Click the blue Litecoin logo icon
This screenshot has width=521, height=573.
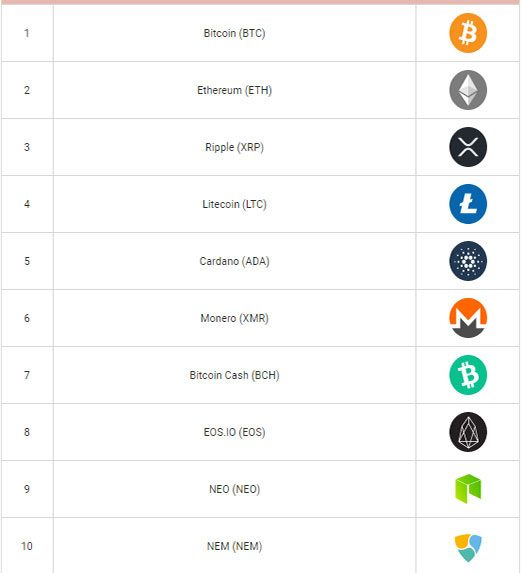coord(468,204)
